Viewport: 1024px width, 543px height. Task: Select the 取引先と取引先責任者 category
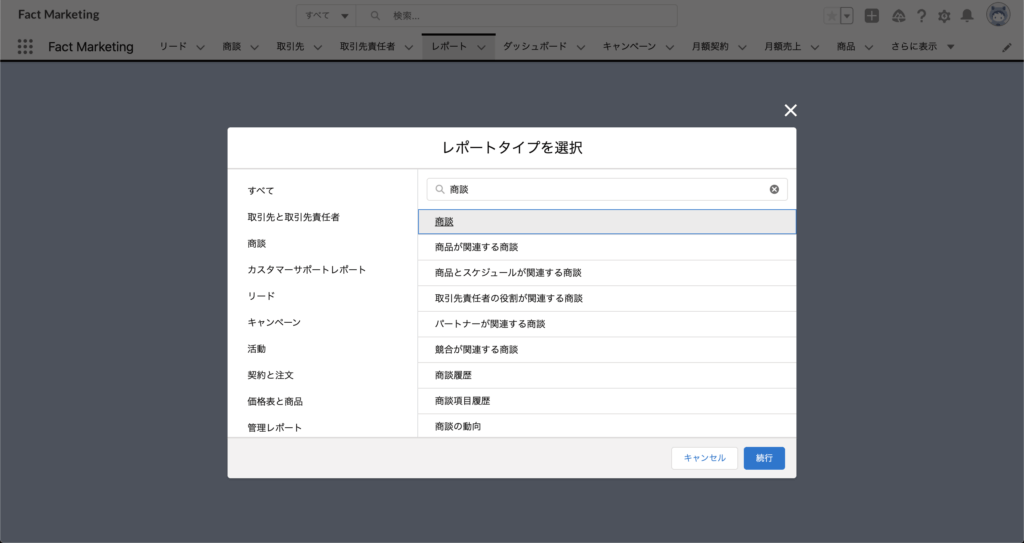(293, 217)
